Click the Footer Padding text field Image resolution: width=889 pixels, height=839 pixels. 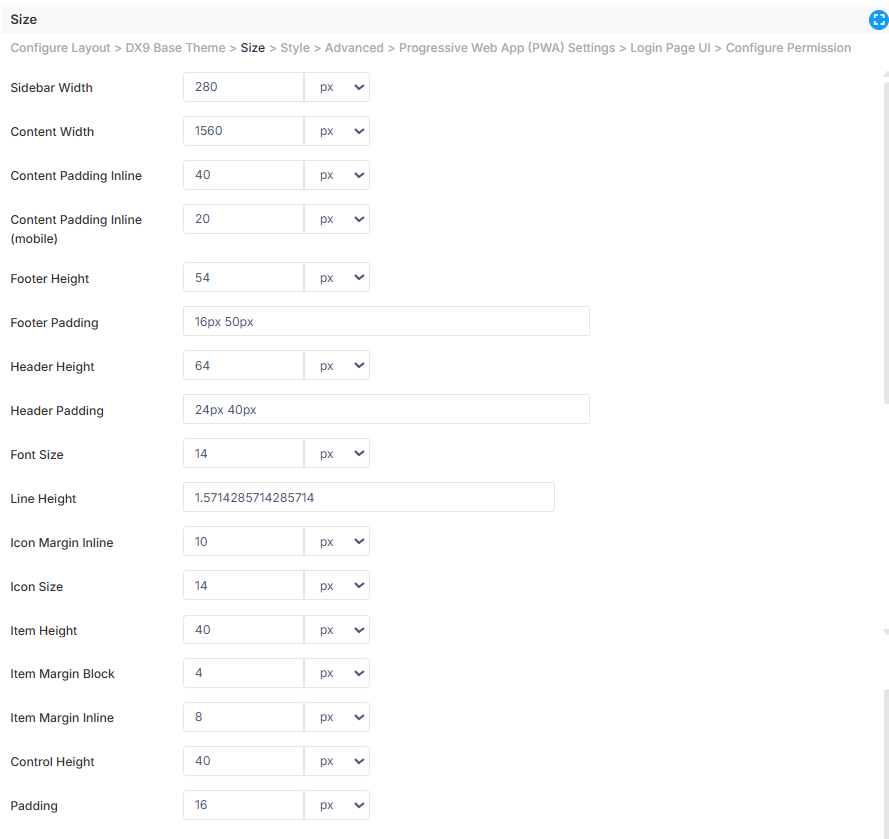point(386,321)
